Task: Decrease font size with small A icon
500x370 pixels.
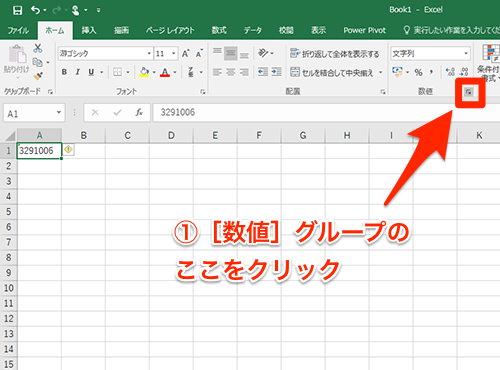Action: click(199, 53)
